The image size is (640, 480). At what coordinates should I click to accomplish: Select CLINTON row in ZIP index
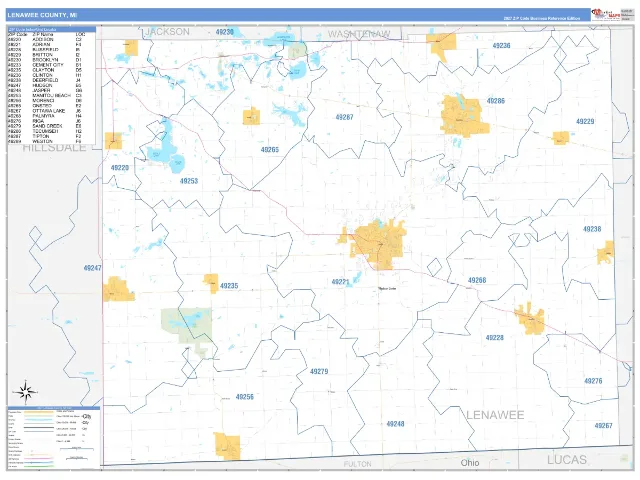pyautogui.click(x=45, y=75)
